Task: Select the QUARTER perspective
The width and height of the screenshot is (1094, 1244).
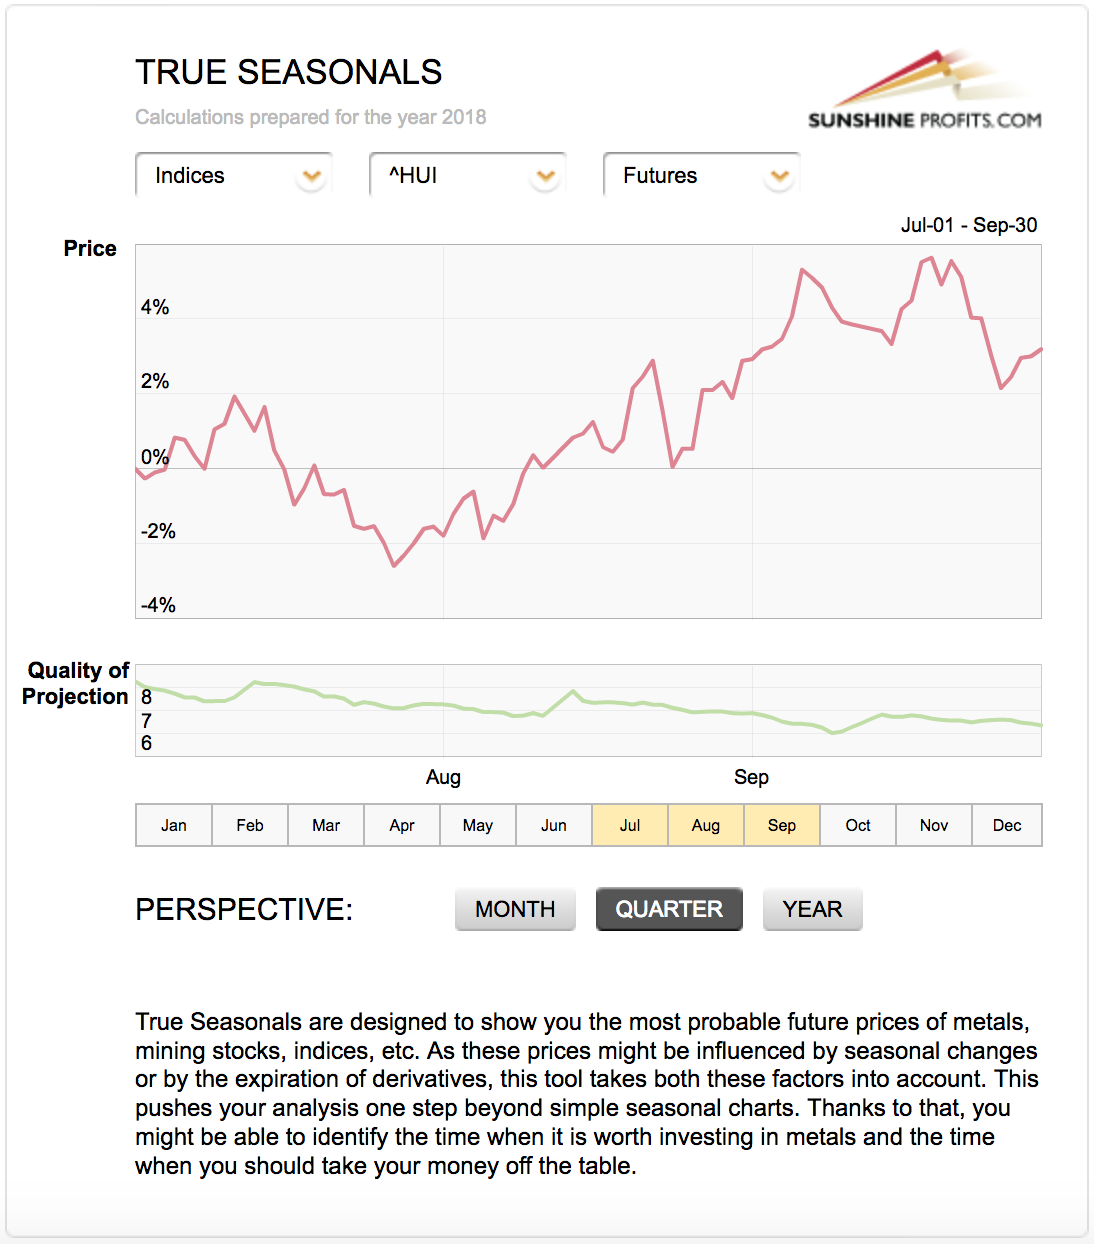Action: [669, 909]
